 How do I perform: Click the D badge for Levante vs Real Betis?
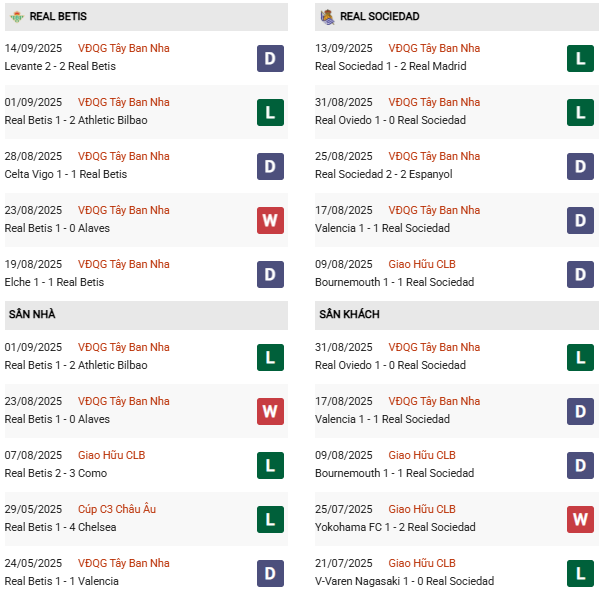point(270,58)
